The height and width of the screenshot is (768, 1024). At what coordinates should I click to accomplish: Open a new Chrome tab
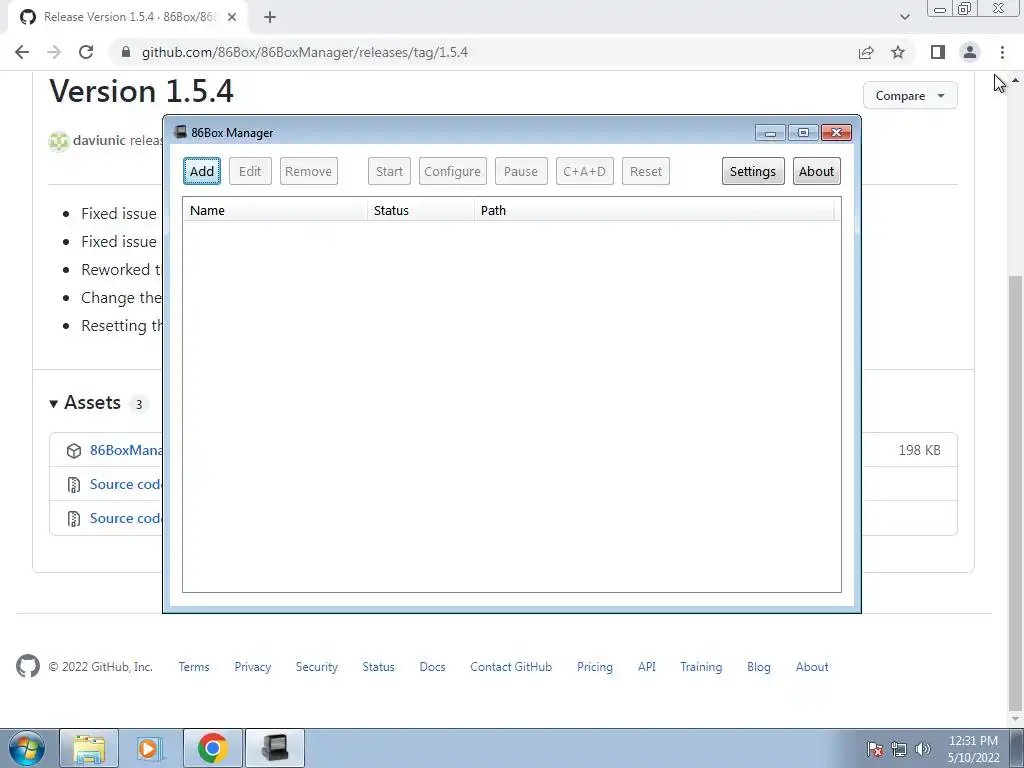click(270, 17)
